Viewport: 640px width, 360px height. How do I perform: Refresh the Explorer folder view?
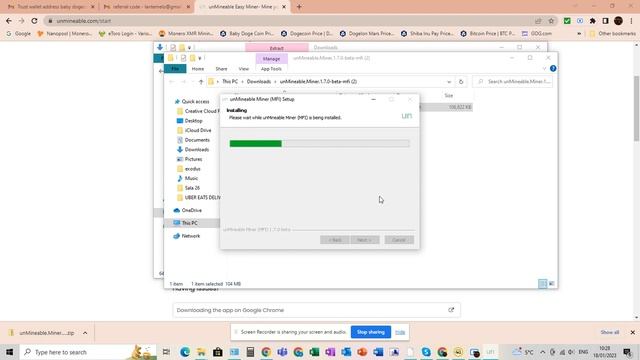point(461,82)
